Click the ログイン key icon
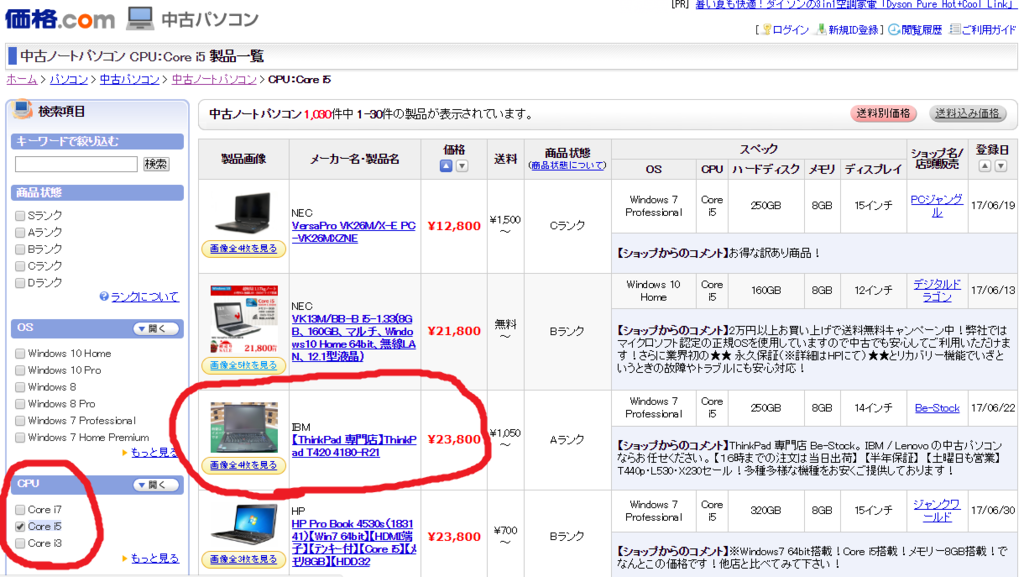This screenshot has height=577, width=1024. (767, 30)
